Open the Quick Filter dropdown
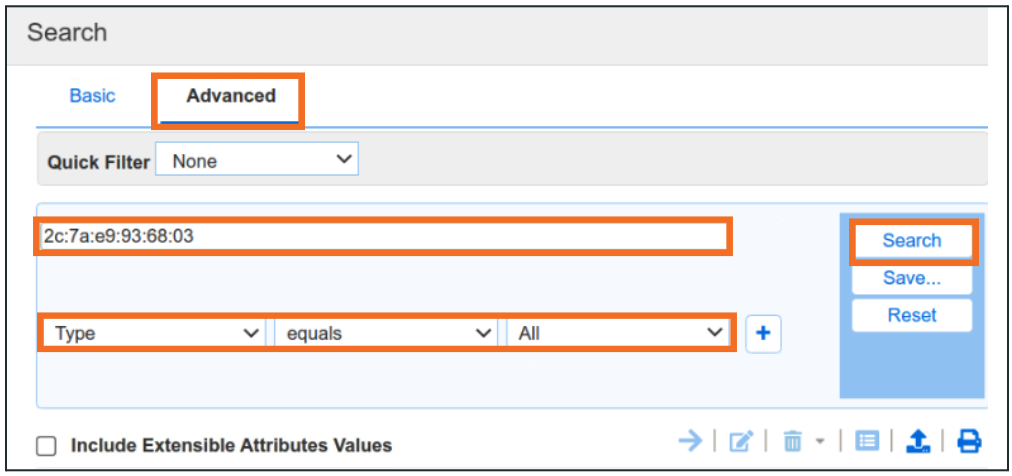This screenshot has height=476, width=1012. (x=257, y=161)
